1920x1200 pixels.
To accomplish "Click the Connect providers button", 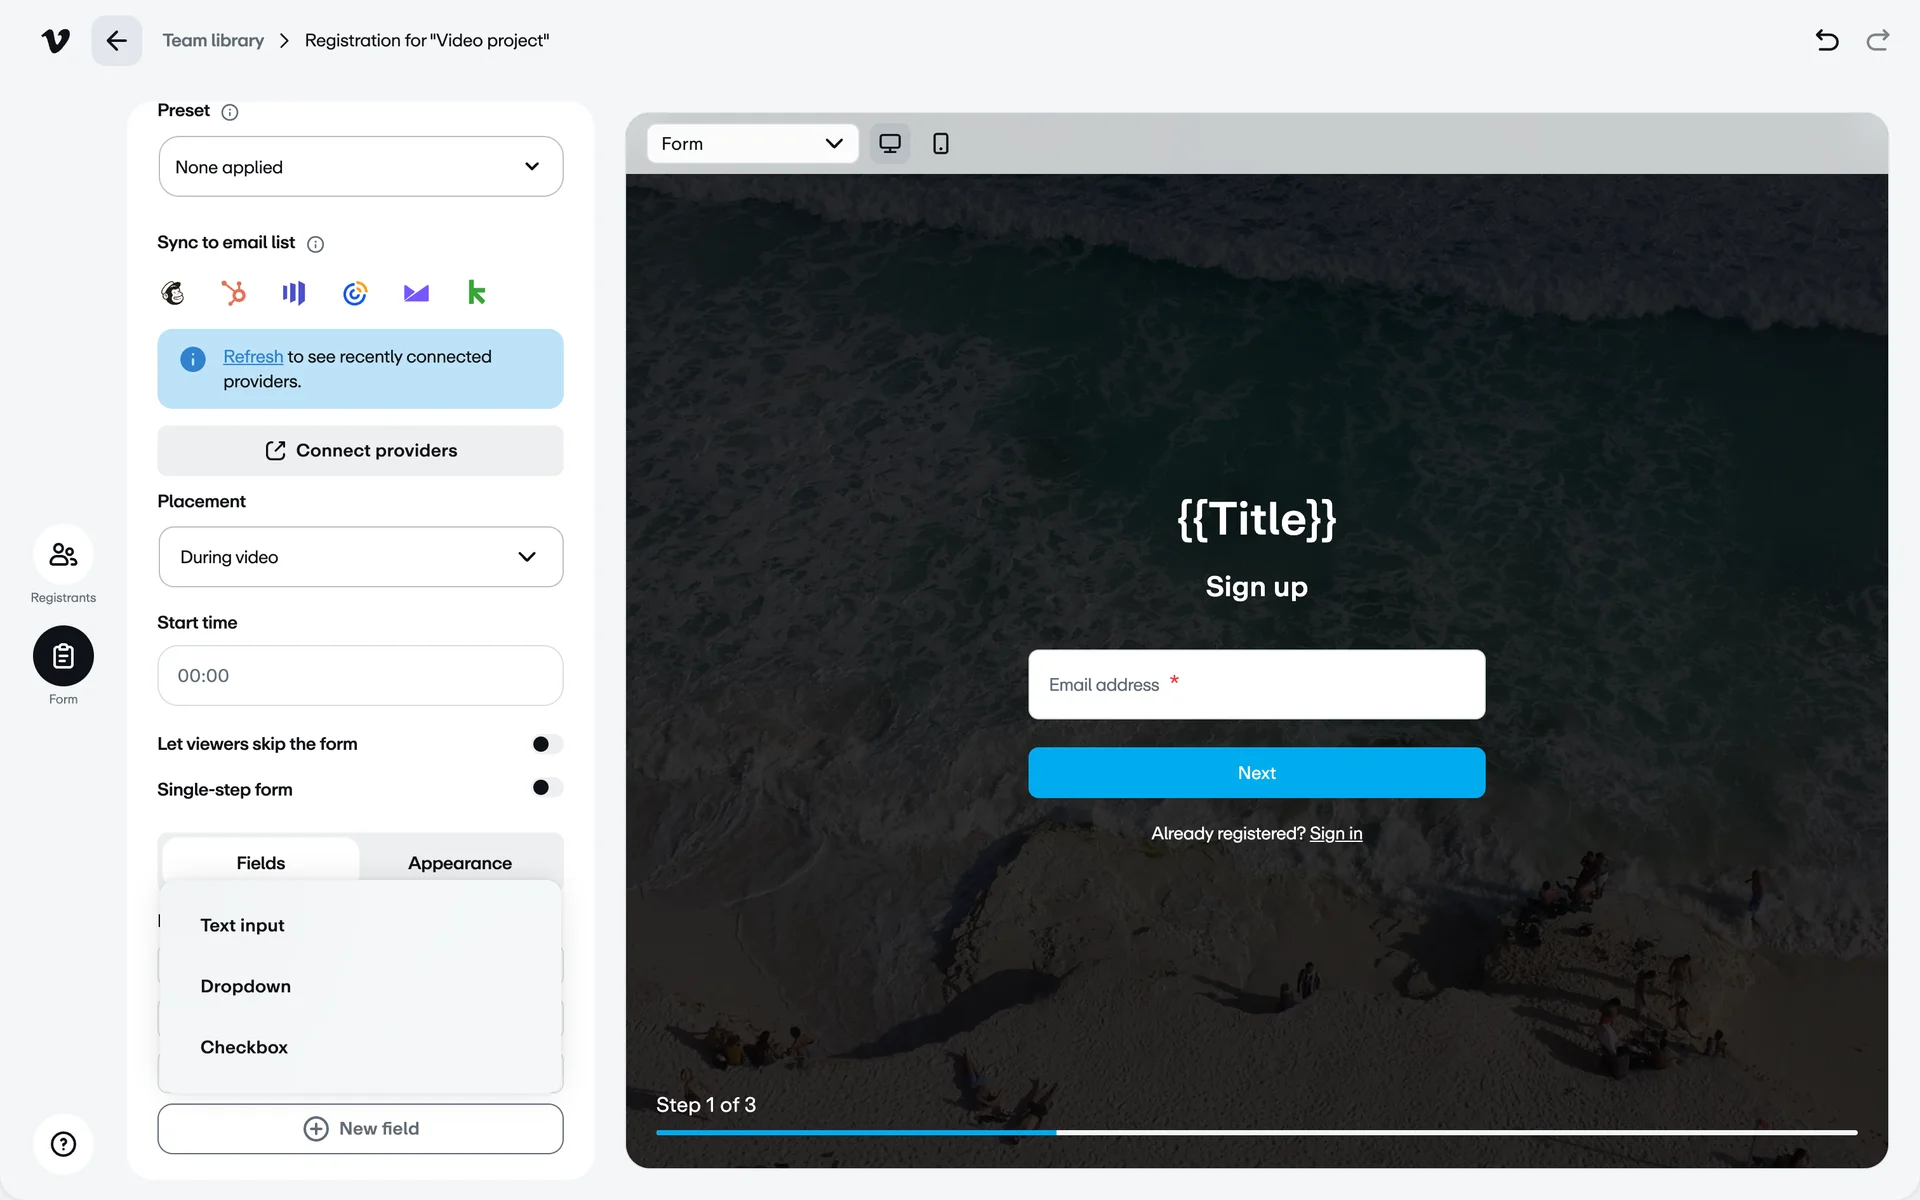I will coord(360,451).
